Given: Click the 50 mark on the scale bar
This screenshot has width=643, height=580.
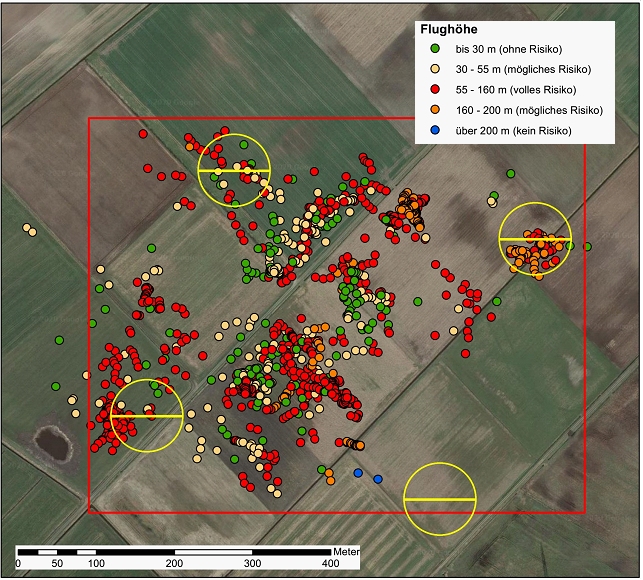Looking at the screenshot, I should (x=57, y=564).
